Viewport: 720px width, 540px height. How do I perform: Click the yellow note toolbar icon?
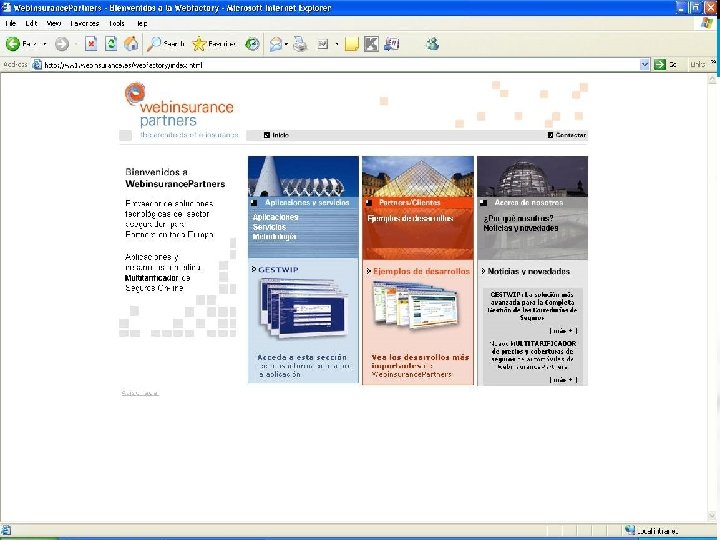click(x=351, y=44)
